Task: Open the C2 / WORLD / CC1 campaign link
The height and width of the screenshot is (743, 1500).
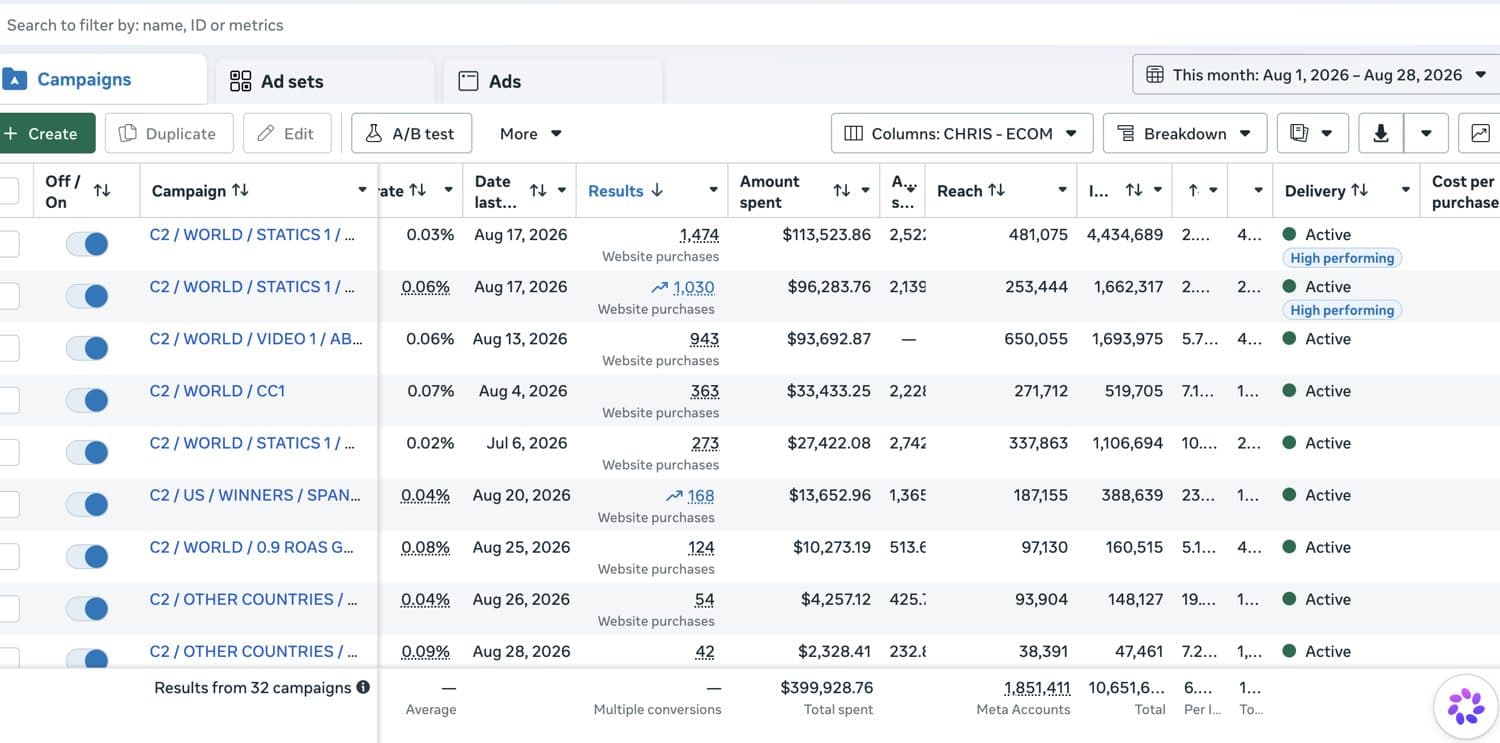Action: 217,391
